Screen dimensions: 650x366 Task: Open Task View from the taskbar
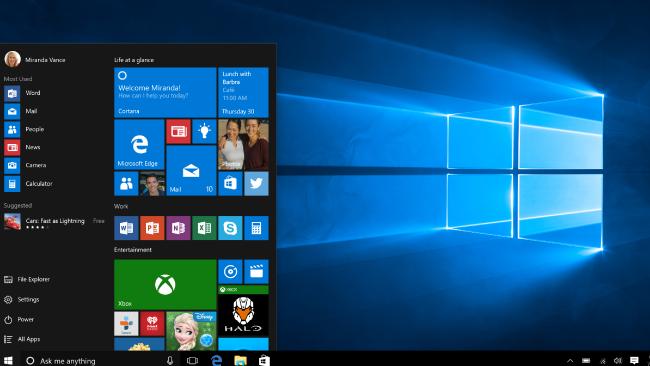tap(192, 361)
